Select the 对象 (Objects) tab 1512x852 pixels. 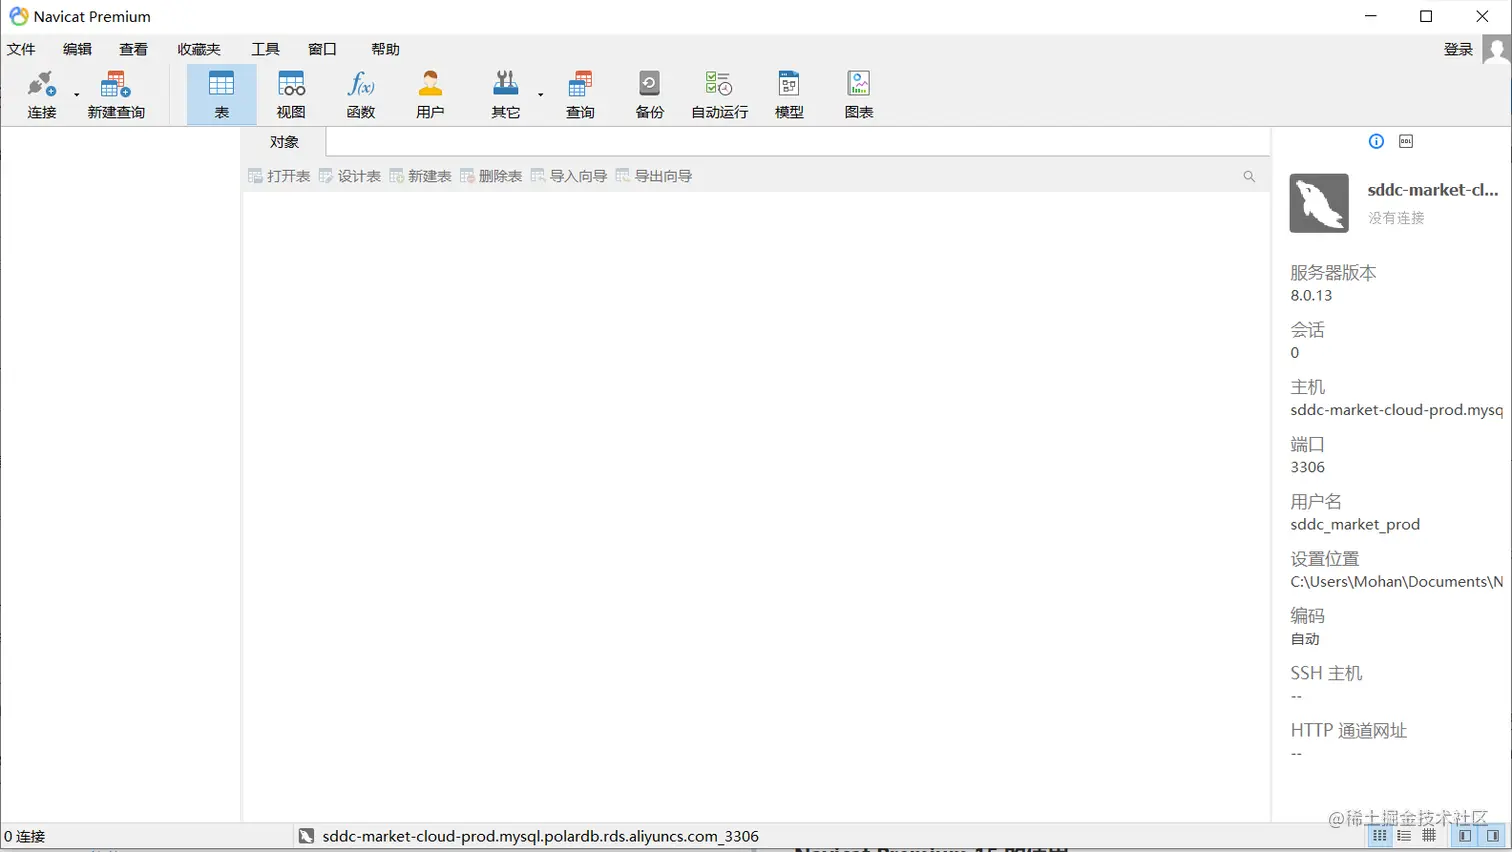(x=284, y=142)
